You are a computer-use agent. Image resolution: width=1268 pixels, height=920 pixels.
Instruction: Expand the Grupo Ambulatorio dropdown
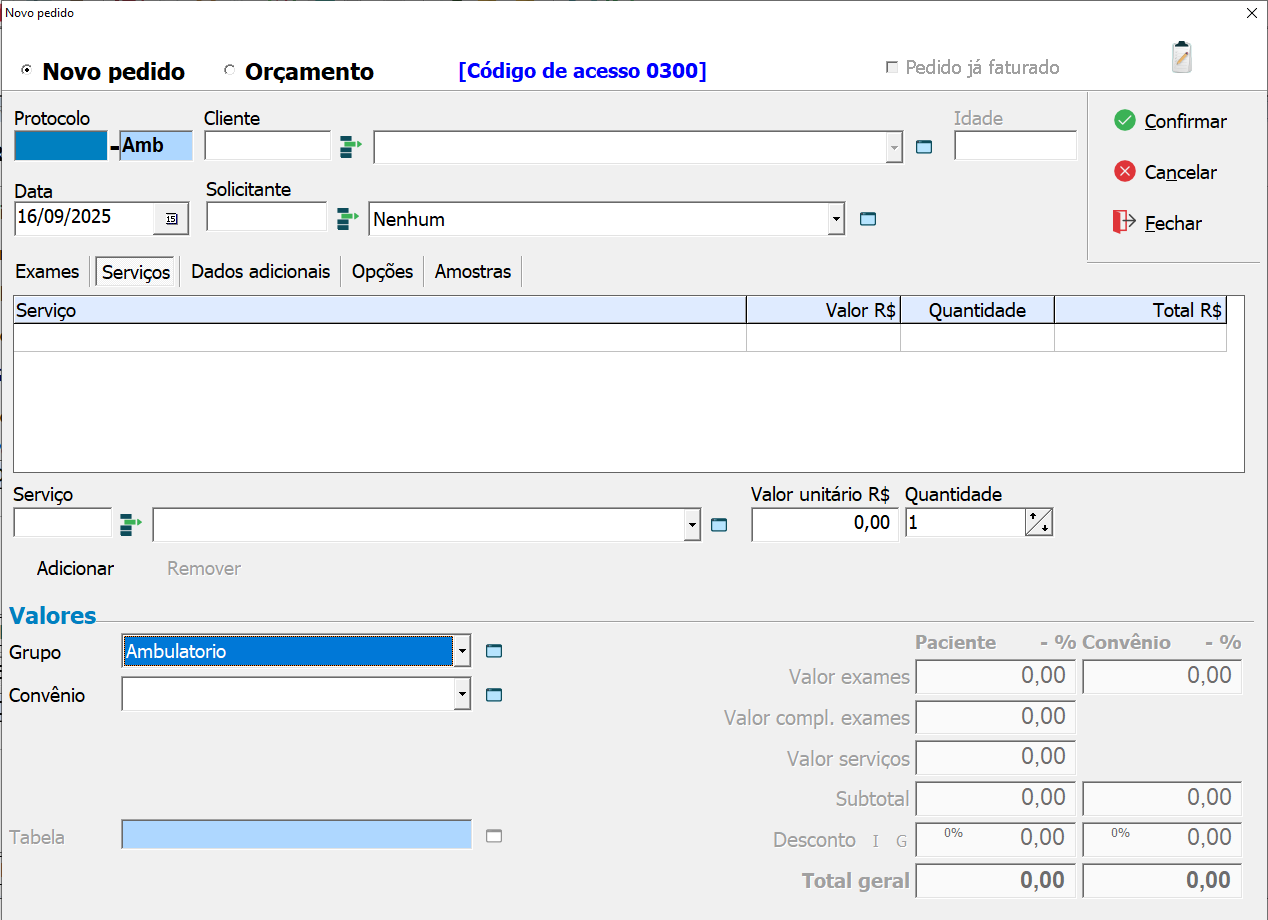click(462, 651)
